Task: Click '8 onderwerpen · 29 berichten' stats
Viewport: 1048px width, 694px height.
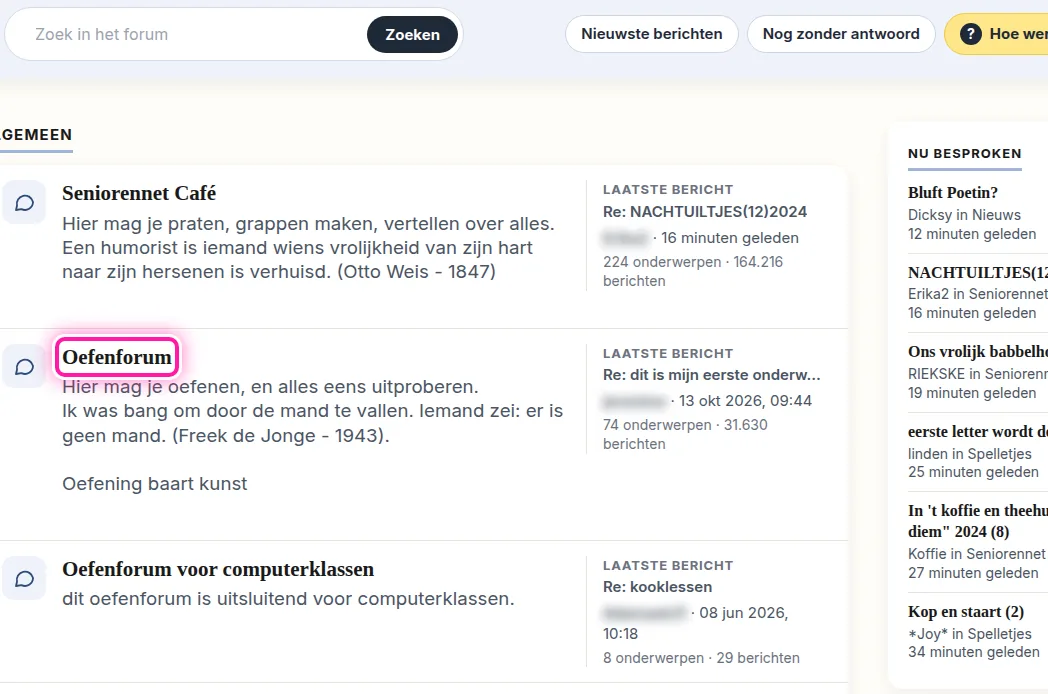Action: click(x=701, y=658)
